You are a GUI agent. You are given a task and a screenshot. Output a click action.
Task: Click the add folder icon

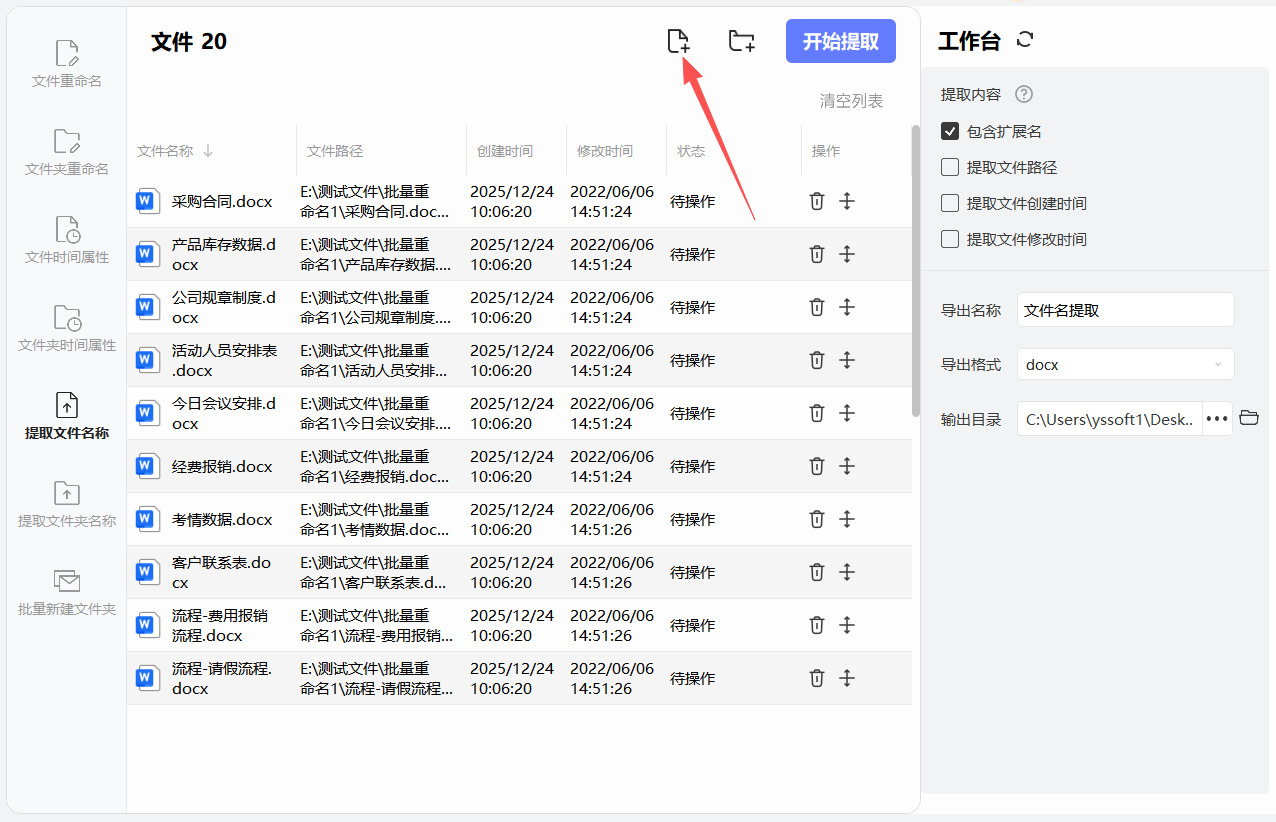pyautogui.click(x=741, y=41)
